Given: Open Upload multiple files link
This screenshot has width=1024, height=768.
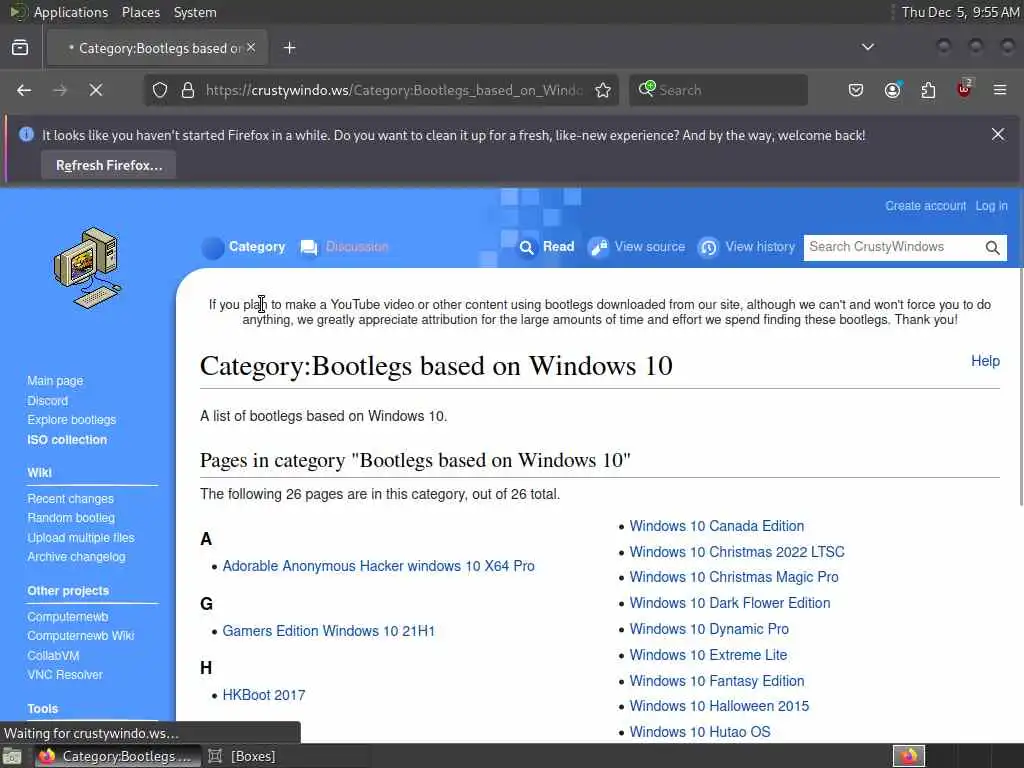Looking at the screenshot, I should click(x=81, y=537).
